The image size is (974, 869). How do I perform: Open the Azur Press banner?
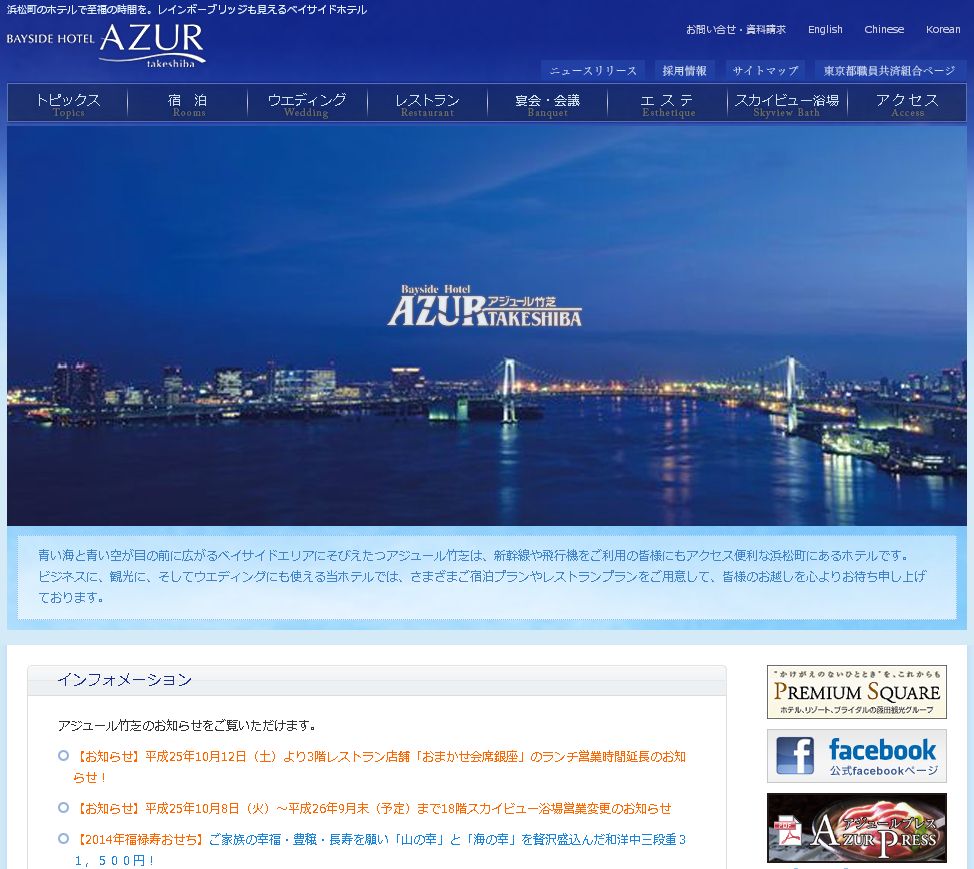pyautogui.click(x=857, y=827)
